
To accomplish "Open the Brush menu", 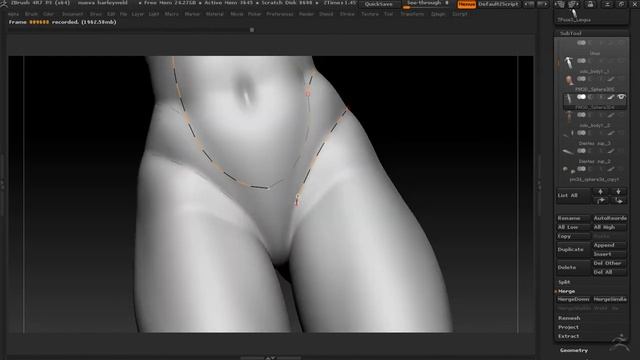I will coord(31,14).
